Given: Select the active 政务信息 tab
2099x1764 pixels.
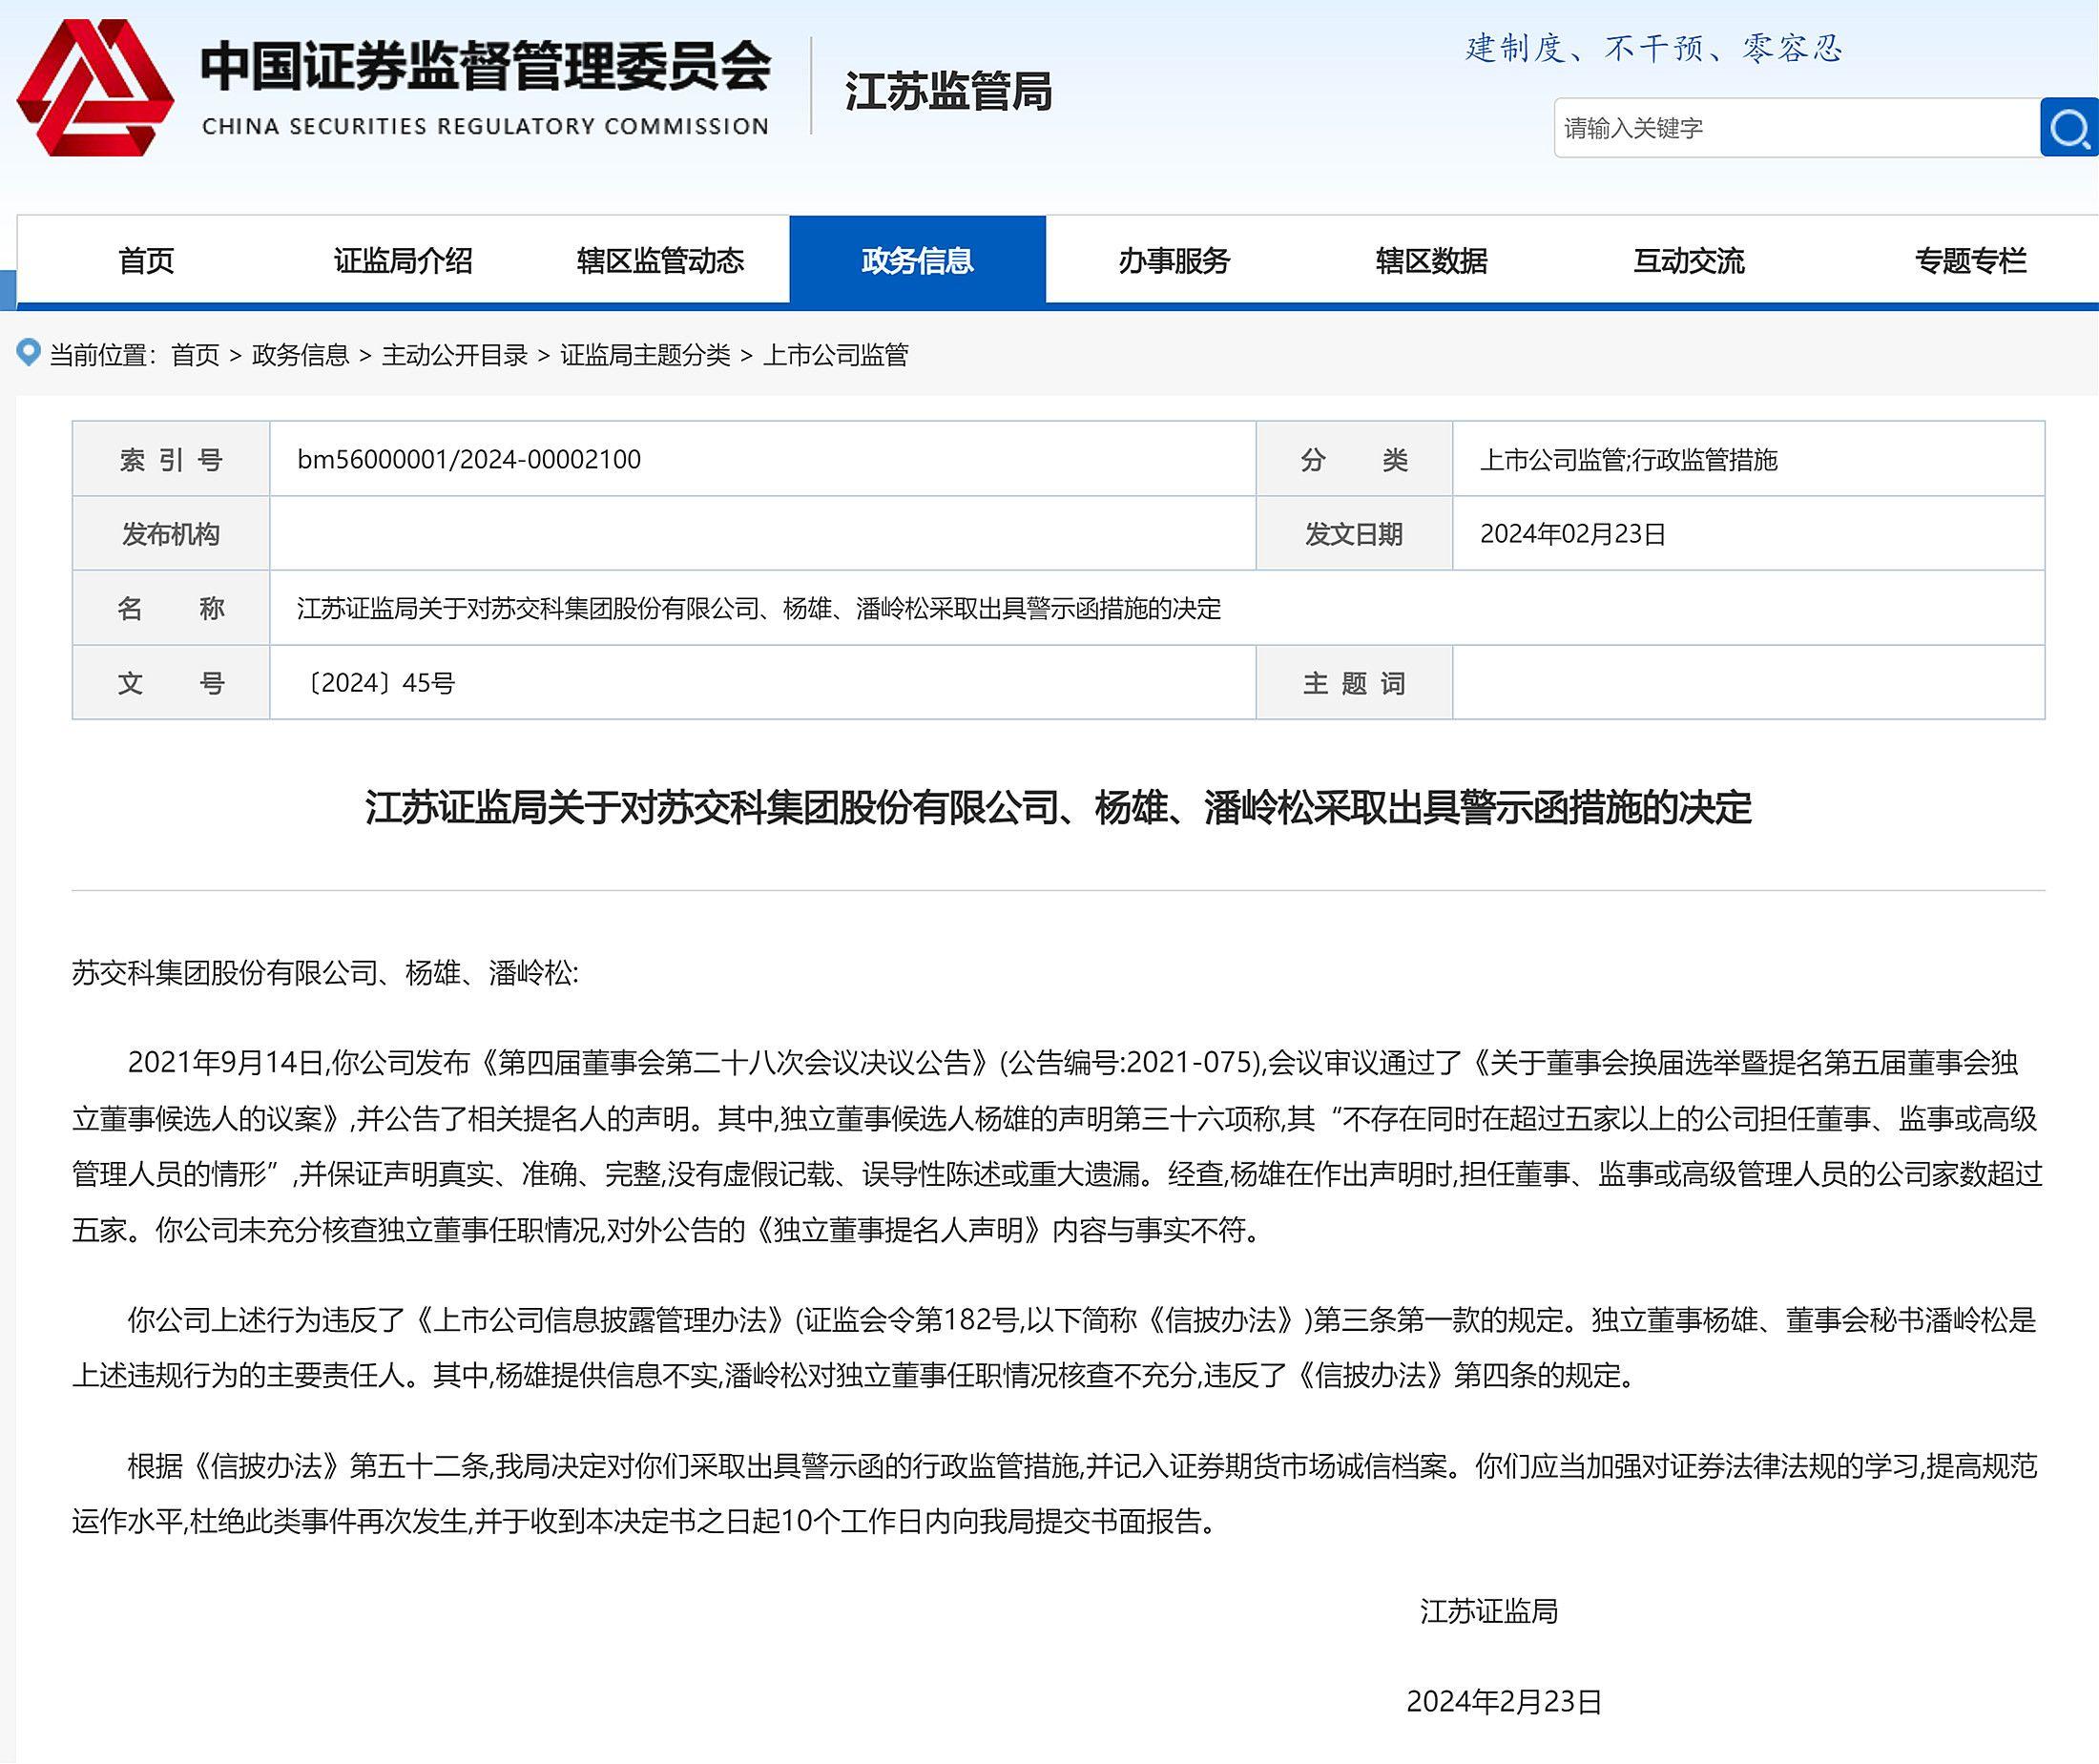Looking at the screenshot, I should click(x=918, y=260).
